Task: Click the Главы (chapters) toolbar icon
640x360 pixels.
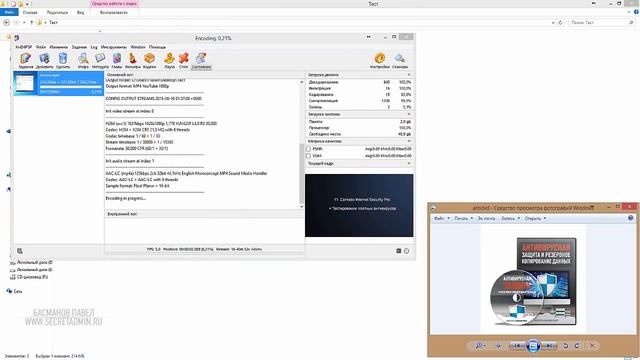Action: 117,60
